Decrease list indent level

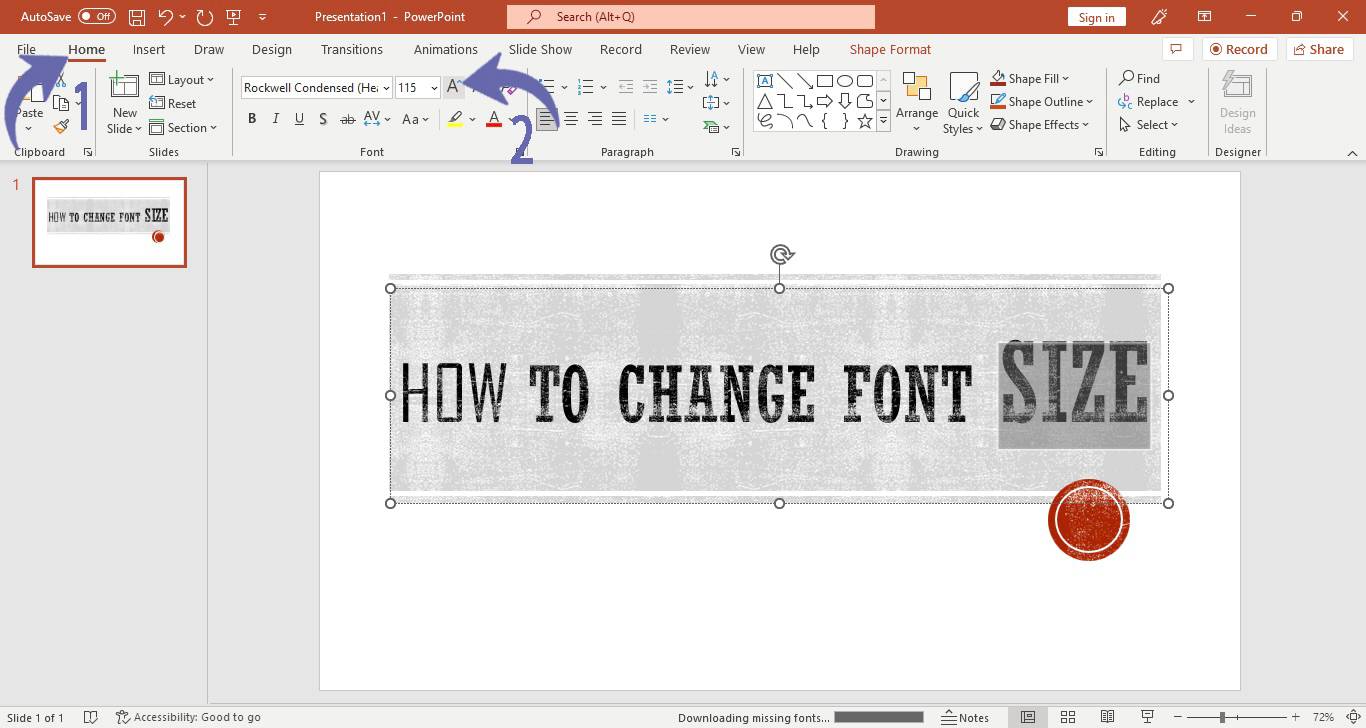(x=626, y=88)
